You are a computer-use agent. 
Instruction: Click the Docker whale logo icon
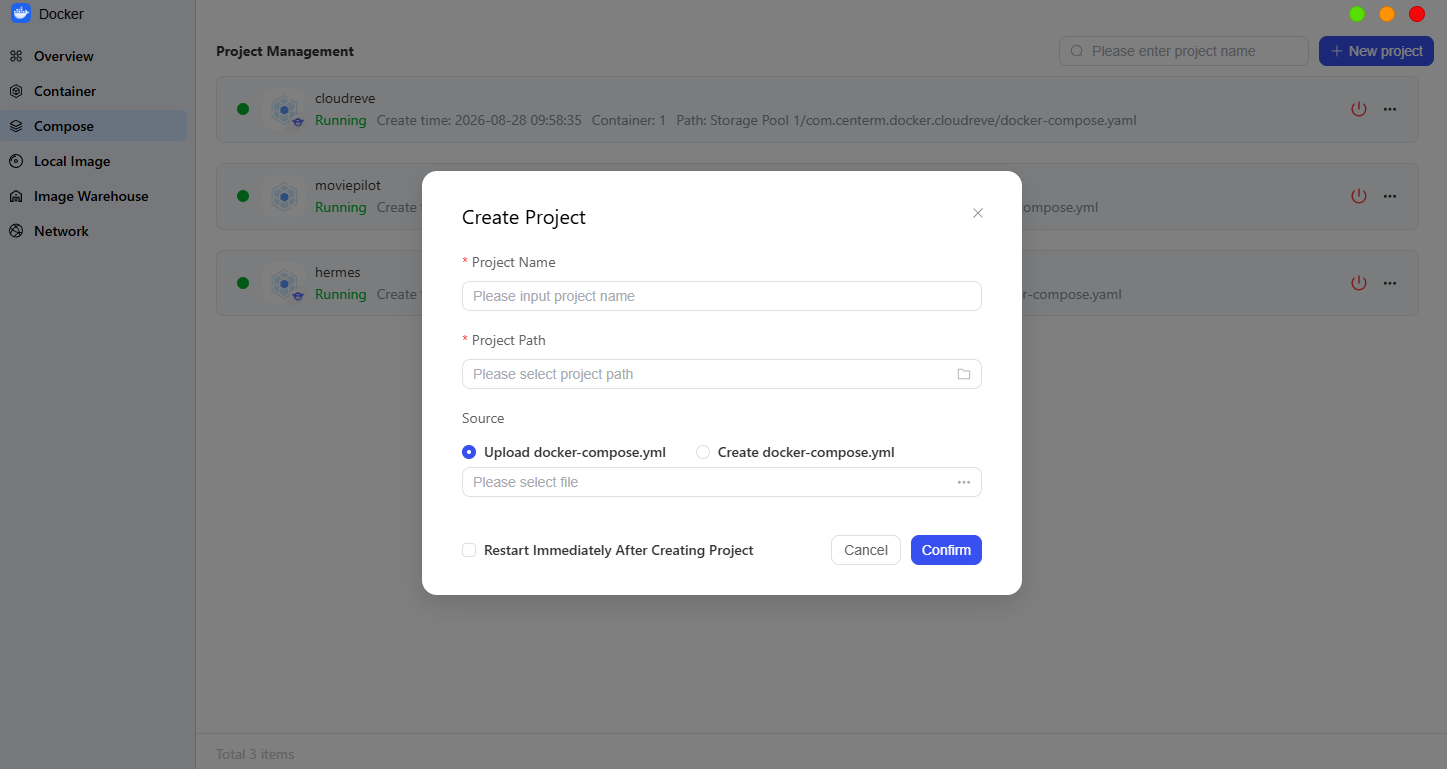coord(21,14)
